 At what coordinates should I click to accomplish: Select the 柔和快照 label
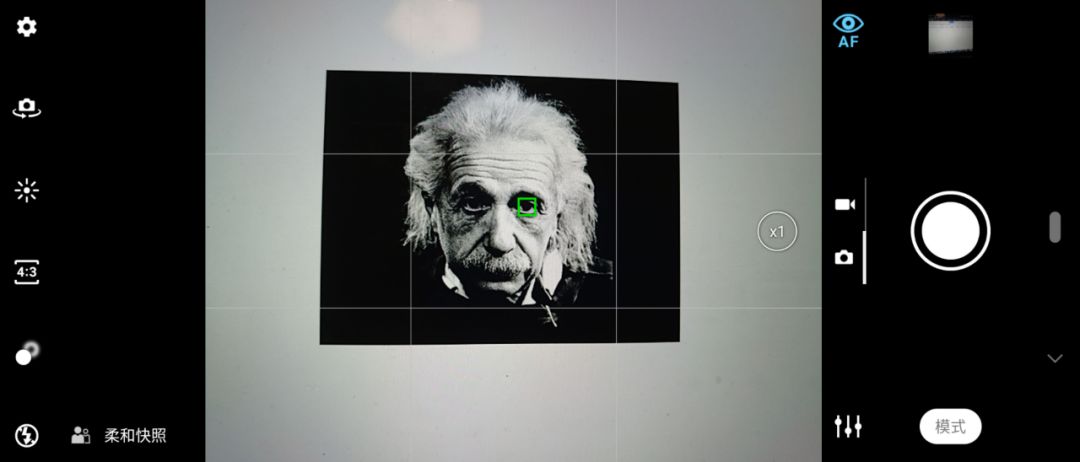[135, 435]
